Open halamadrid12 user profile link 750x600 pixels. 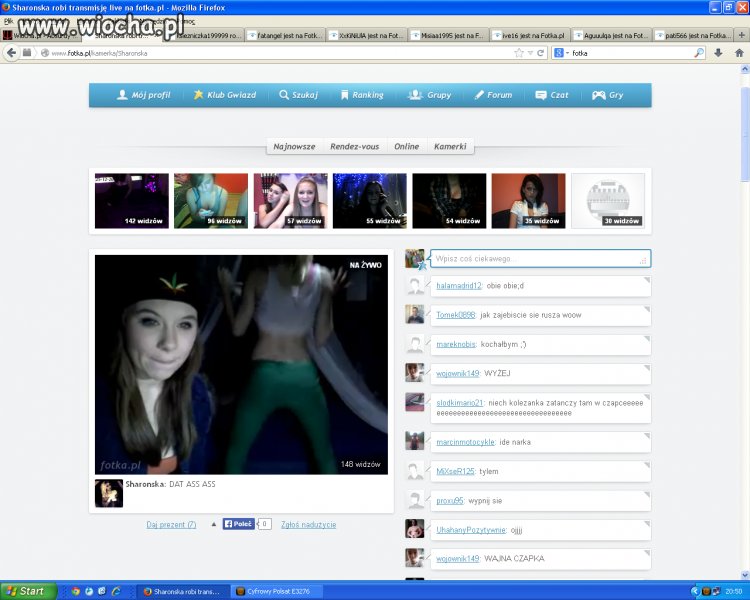click(x=459, y=286)
